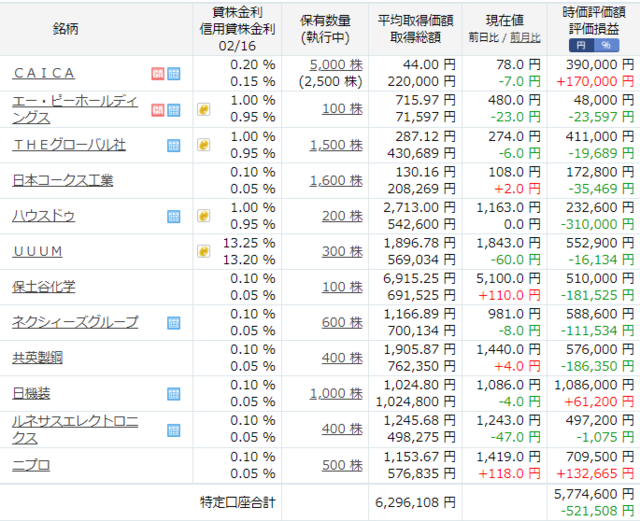Select the 銘柄 column header
The width and height of the screenshot is (640, 521).
coord(66,29)
